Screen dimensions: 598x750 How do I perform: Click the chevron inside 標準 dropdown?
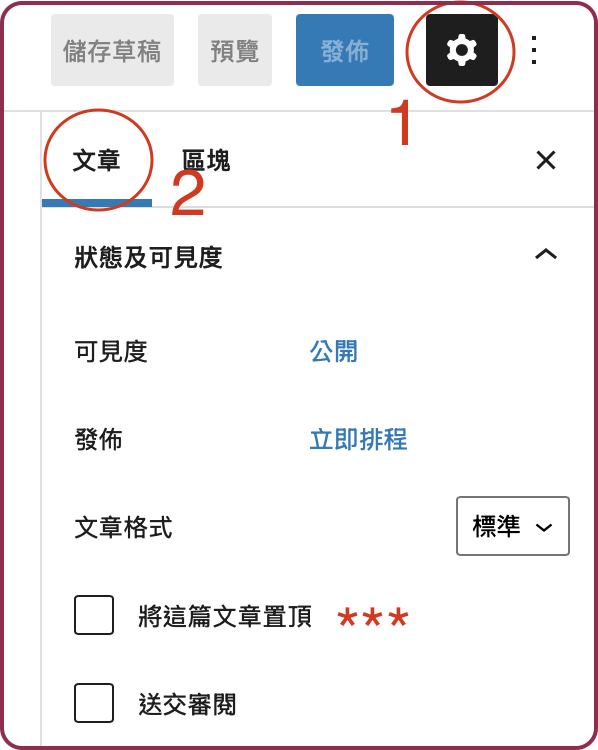point(544,527)
